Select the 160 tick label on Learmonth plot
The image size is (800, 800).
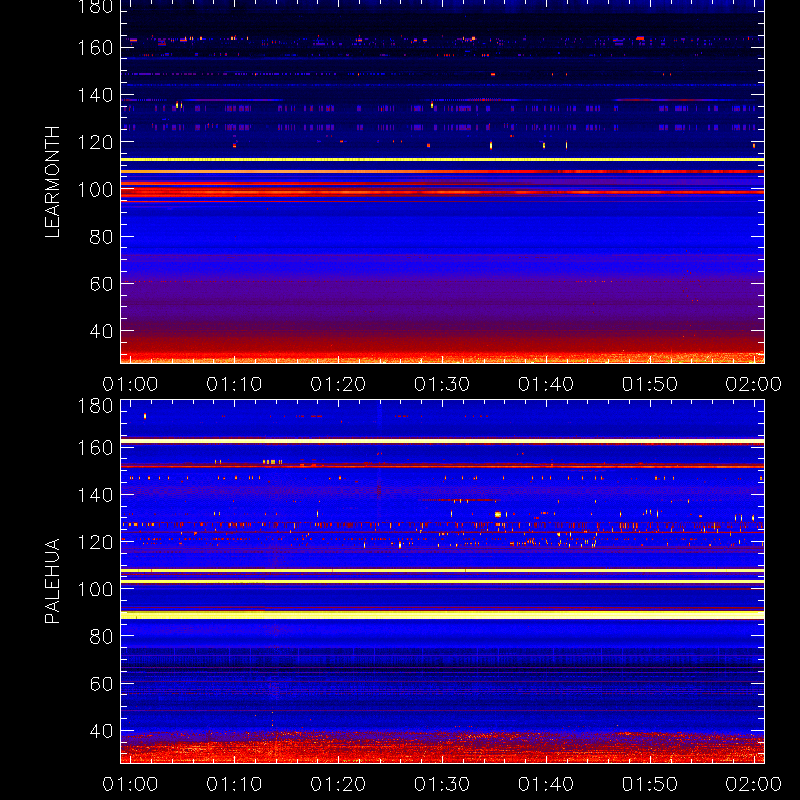tap(95, 48)
